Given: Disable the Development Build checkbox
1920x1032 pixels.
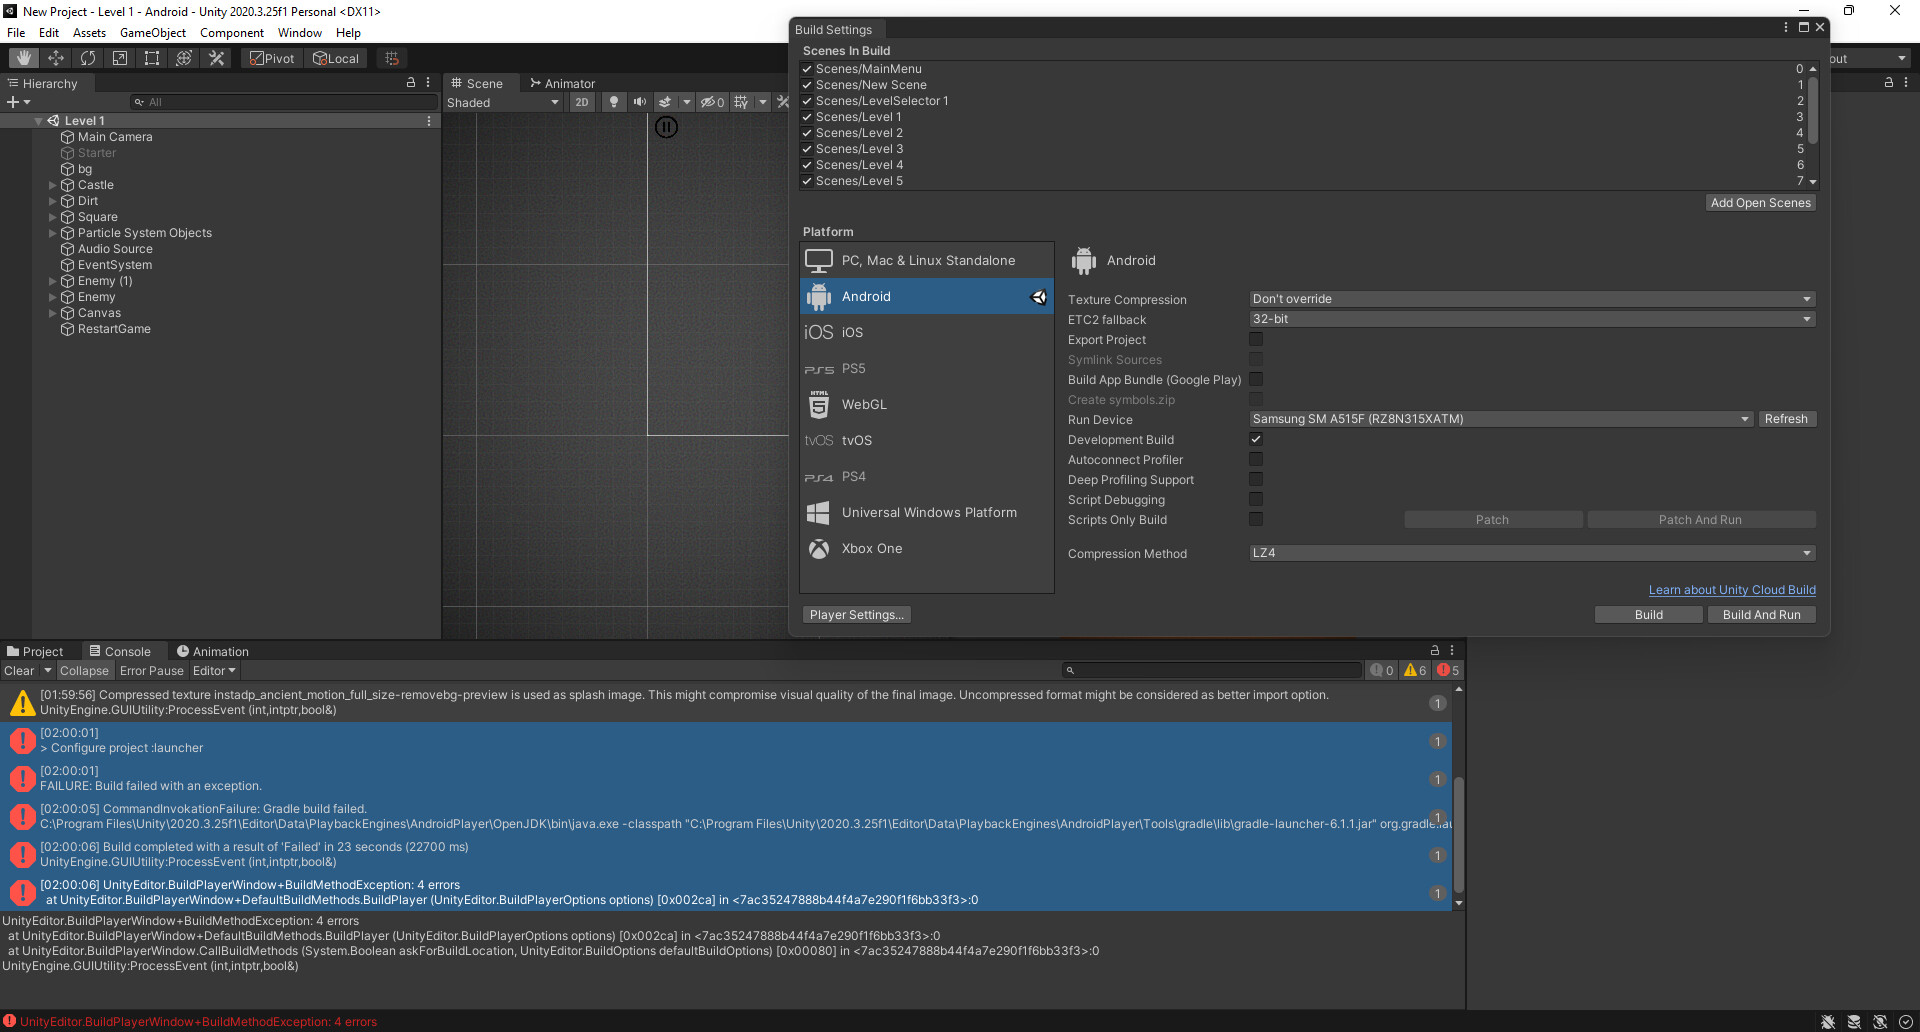Looking at the screenshot, I should [1256, 439].
